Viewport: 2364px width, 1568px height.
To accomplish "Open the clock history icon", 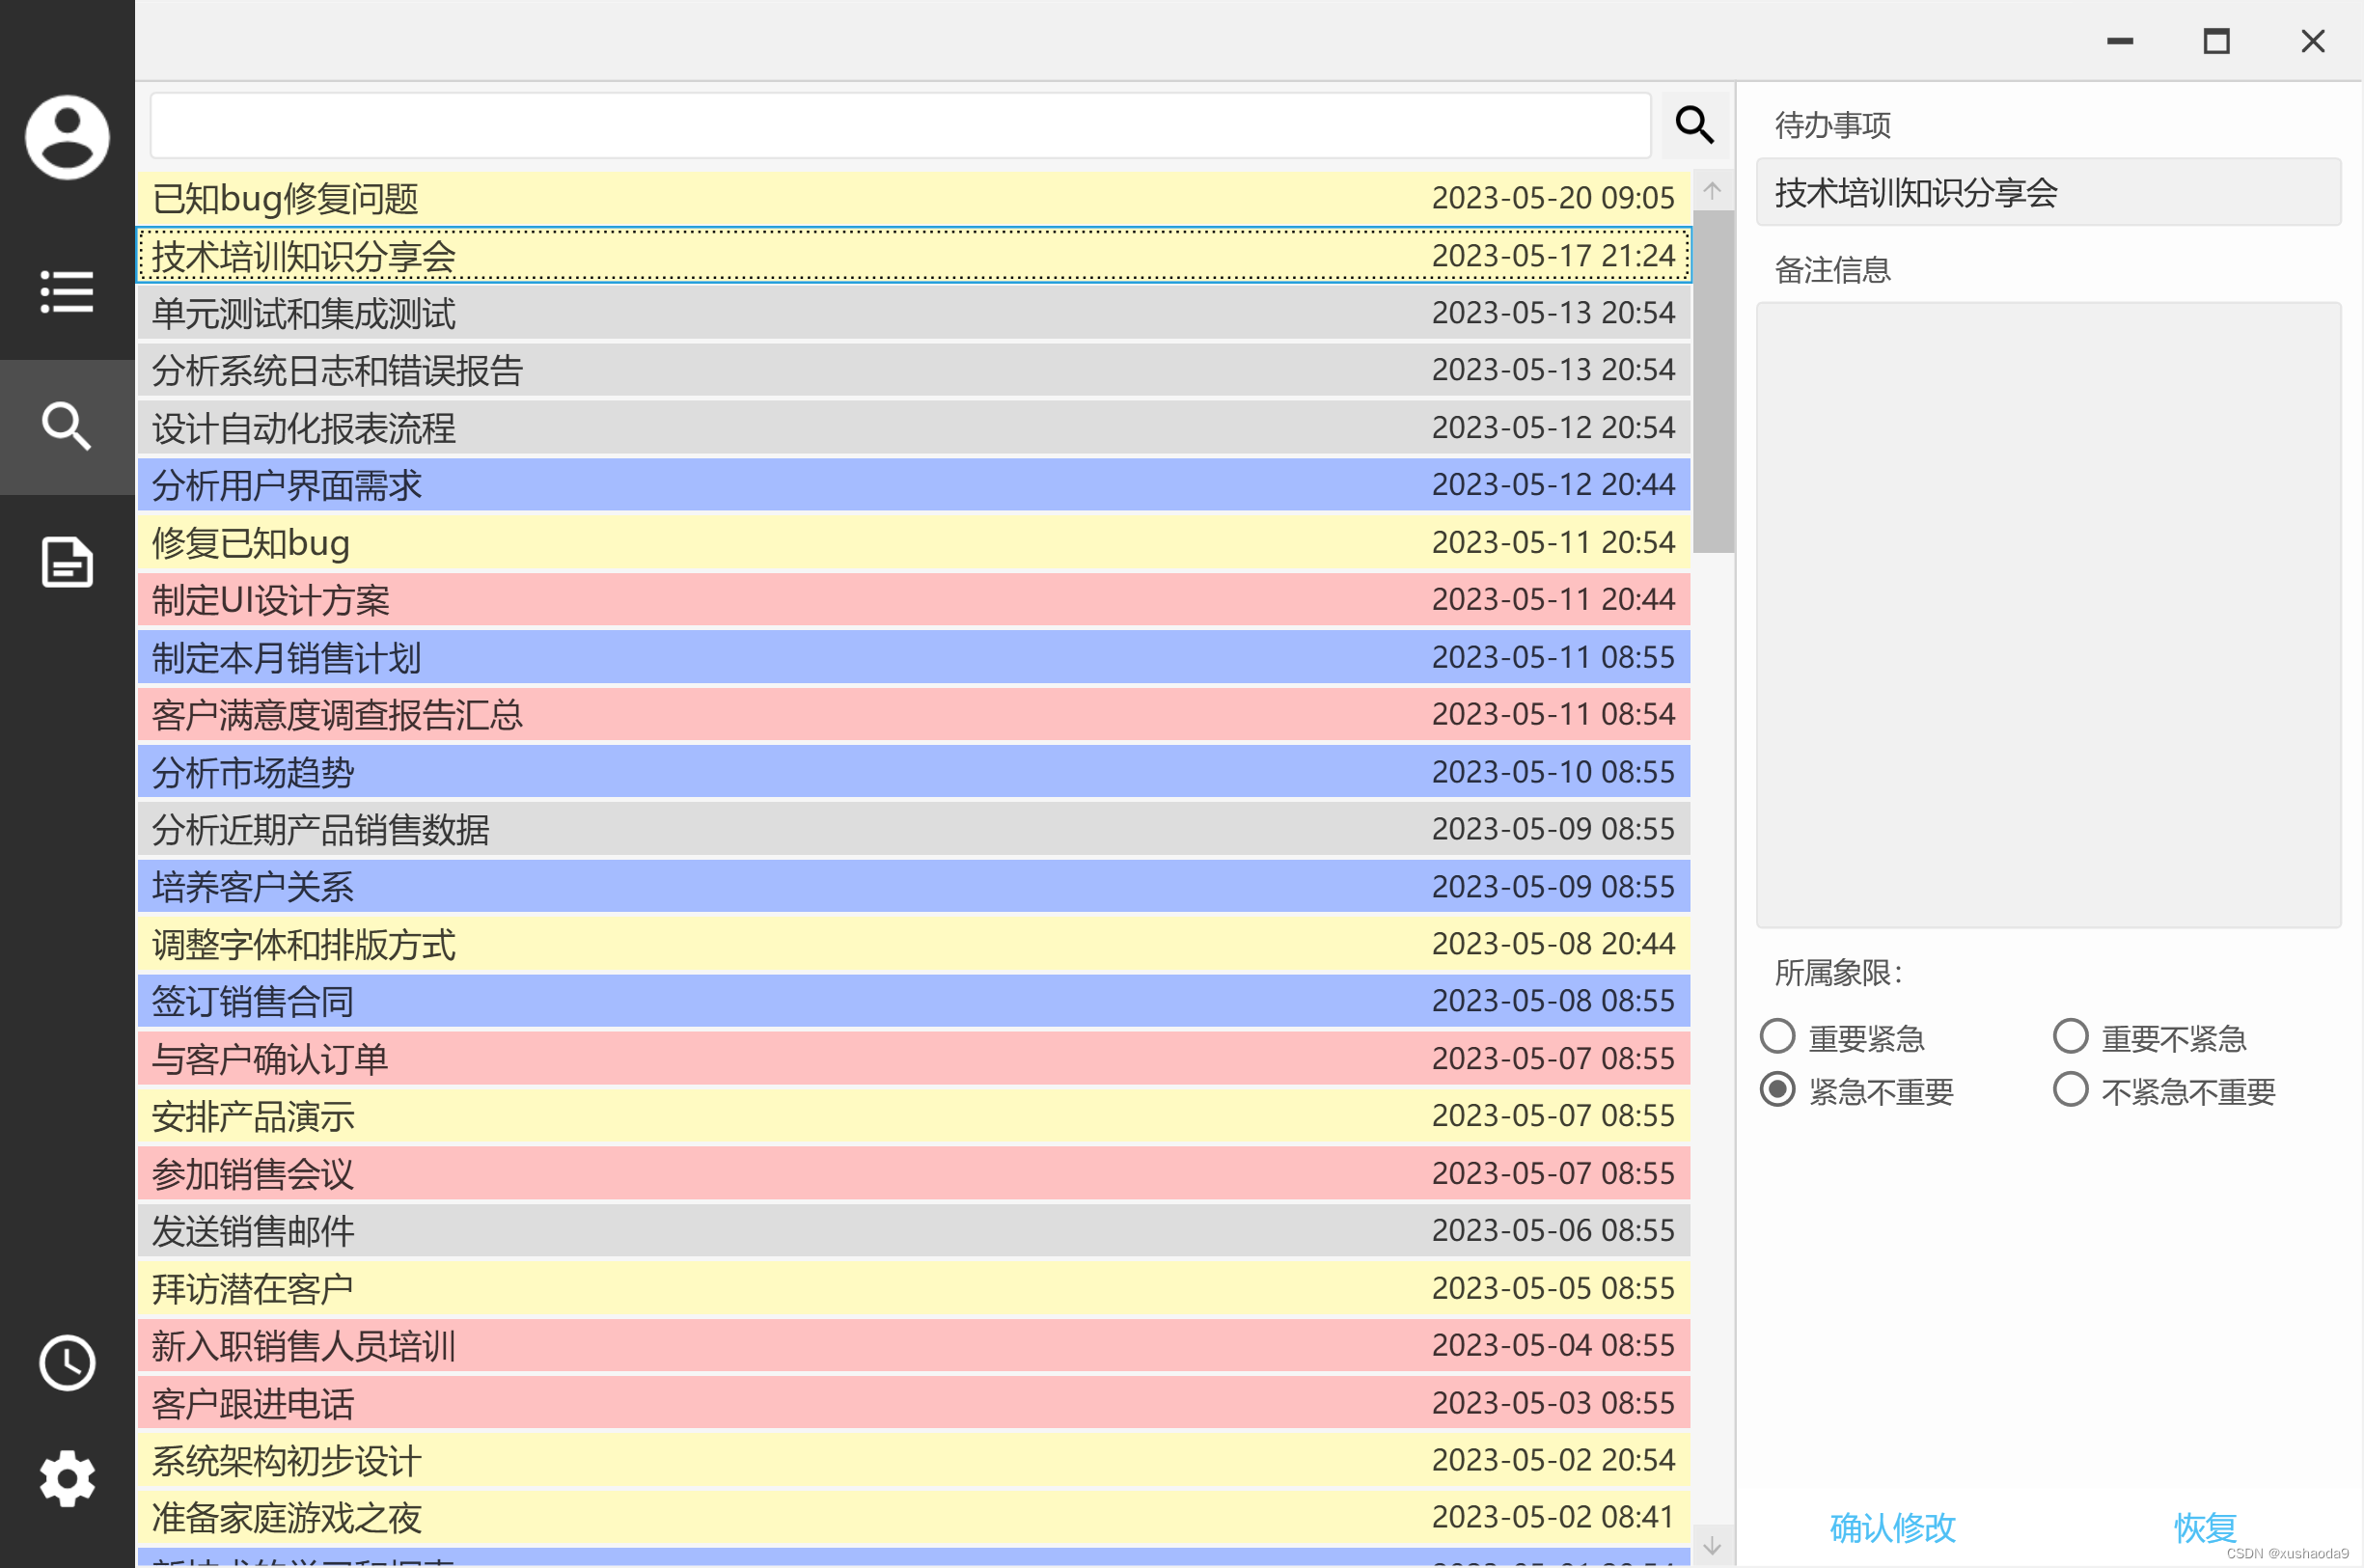I will (x=67, y=1362).
